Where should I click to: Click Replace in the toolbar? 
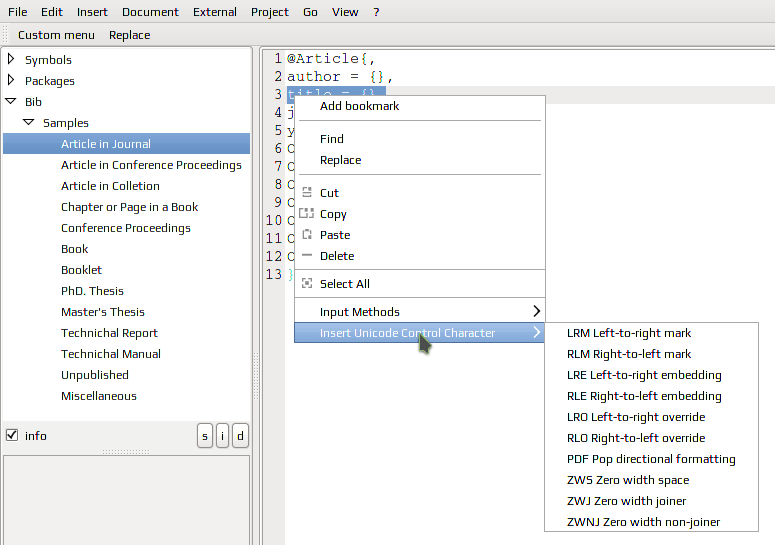(x=129, y=35)
